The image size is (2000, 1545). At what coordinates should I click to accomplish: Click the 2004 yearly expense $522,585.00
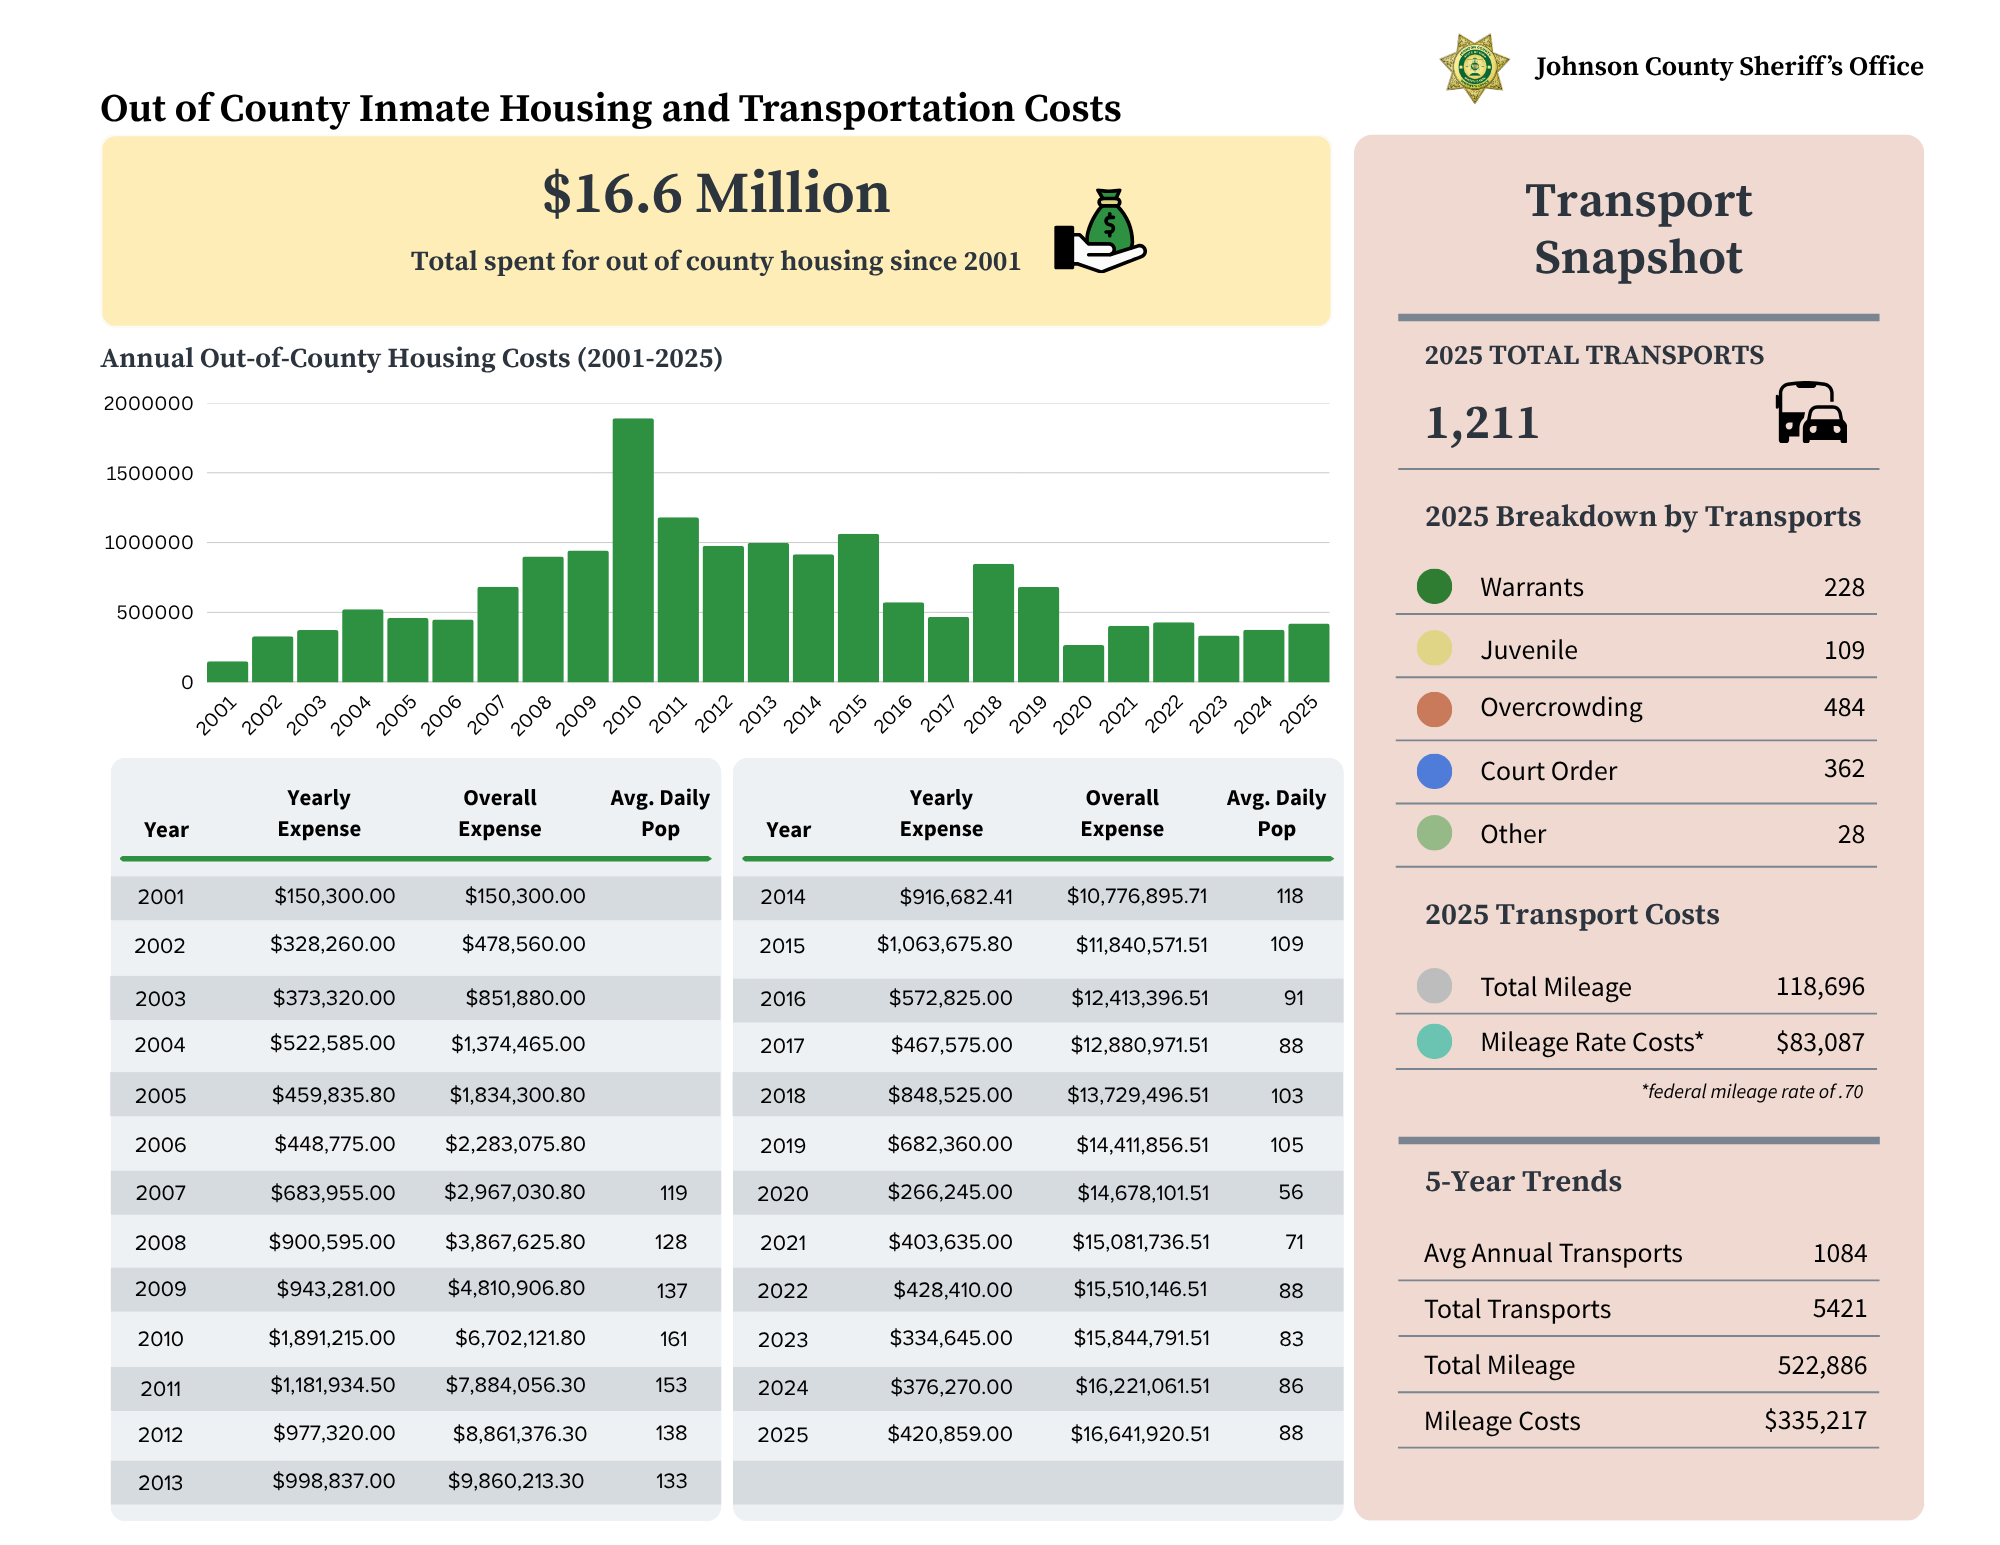pyautogui.click(x=332, y=1043)
